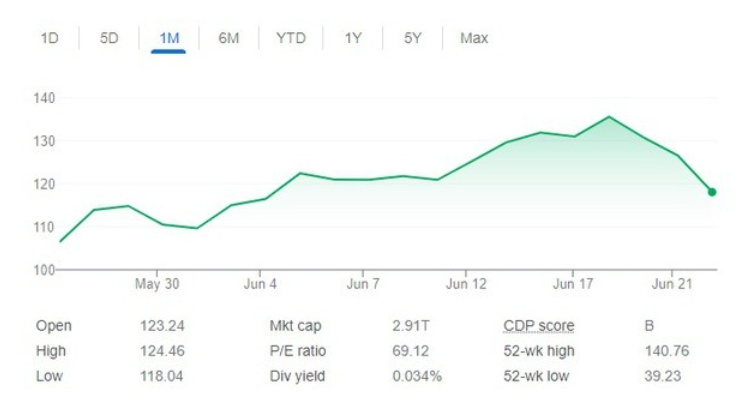Switch to the 5D time range
This screenshot has height=406, width=740.
tap(109, 39)
